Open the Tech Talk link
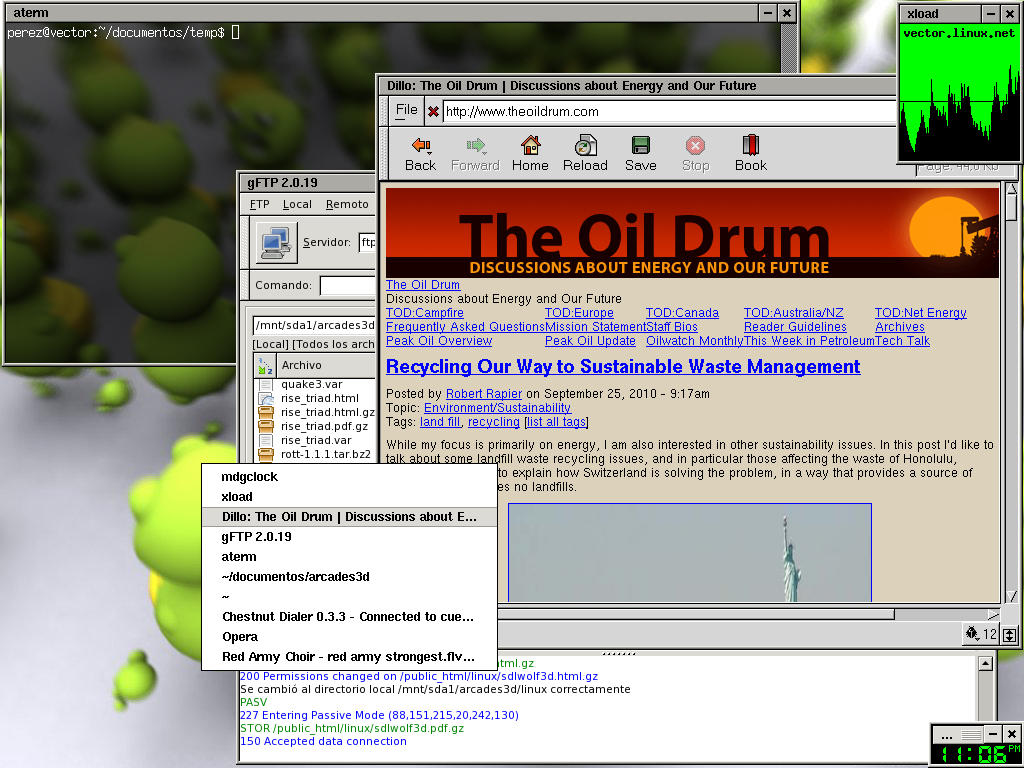The height and width of the screenshot is (768, 1024). point(903,341)
